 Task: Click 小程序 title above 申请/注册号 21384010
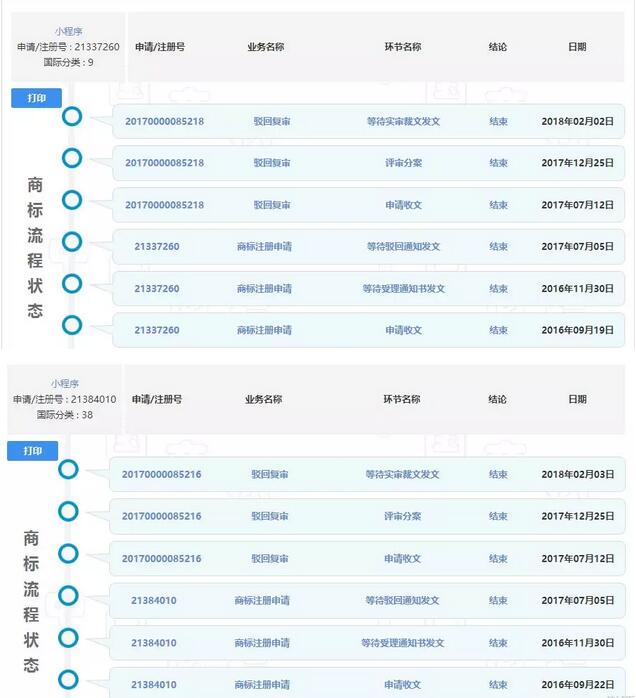65,384
